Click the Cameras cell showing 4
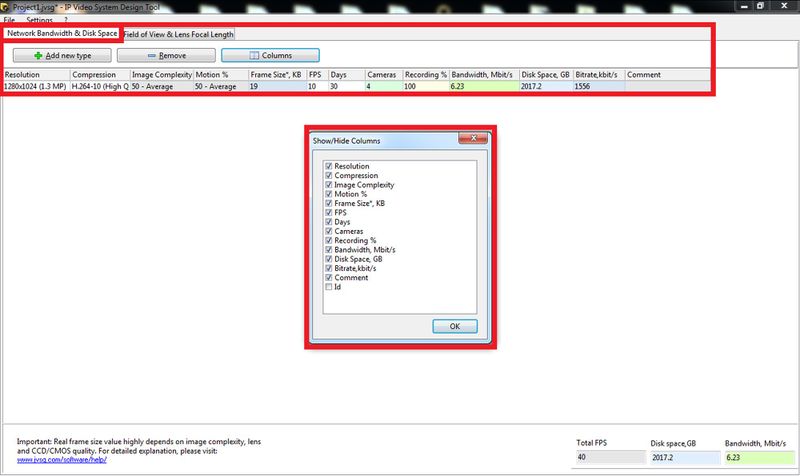 point(384,87)
